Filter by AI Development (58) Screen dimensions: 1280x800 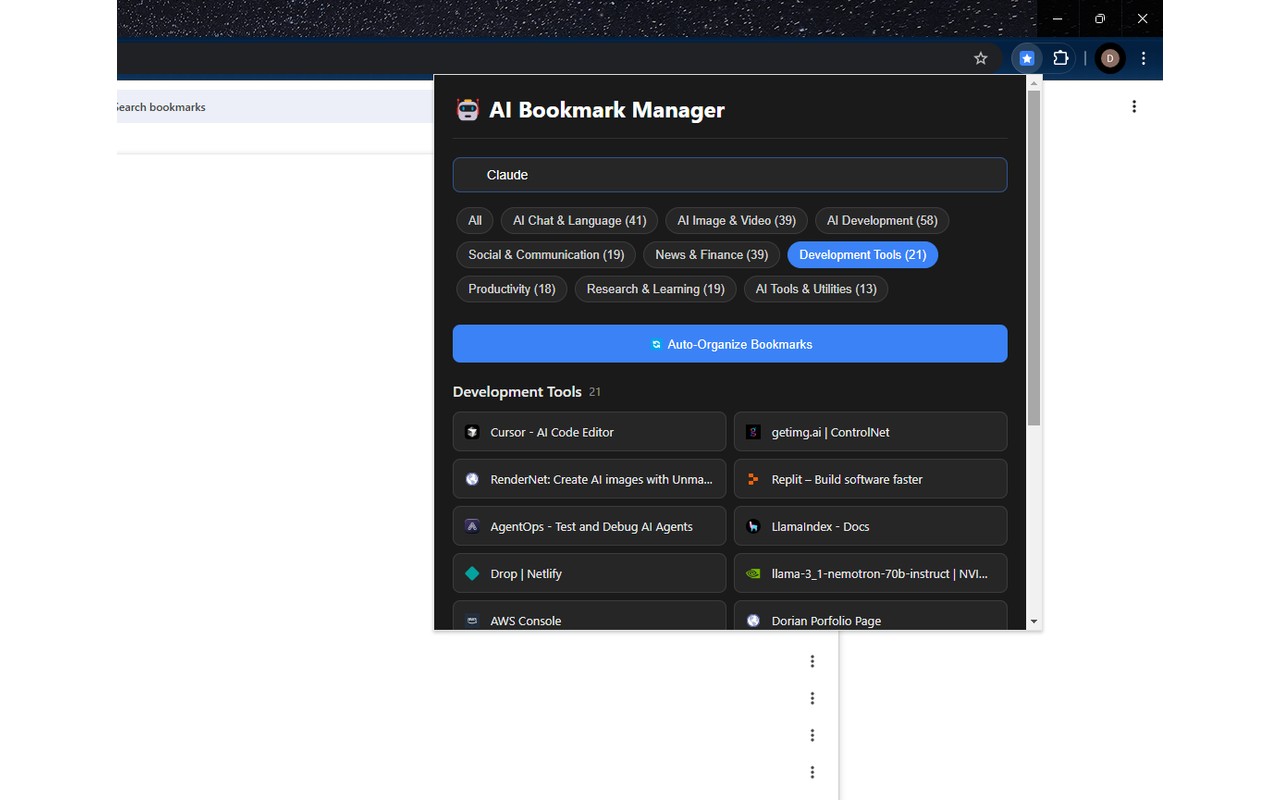(x=882, y=220)
